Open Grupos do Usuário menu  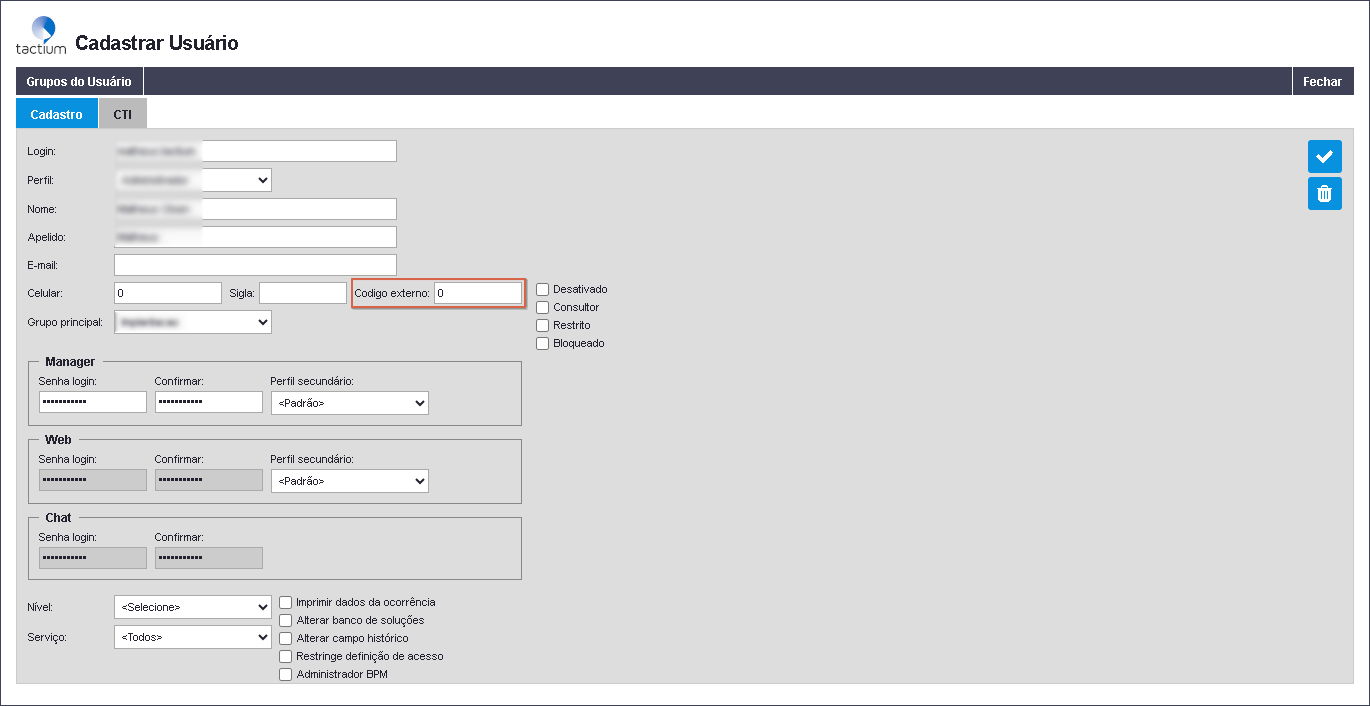[79, 81]
